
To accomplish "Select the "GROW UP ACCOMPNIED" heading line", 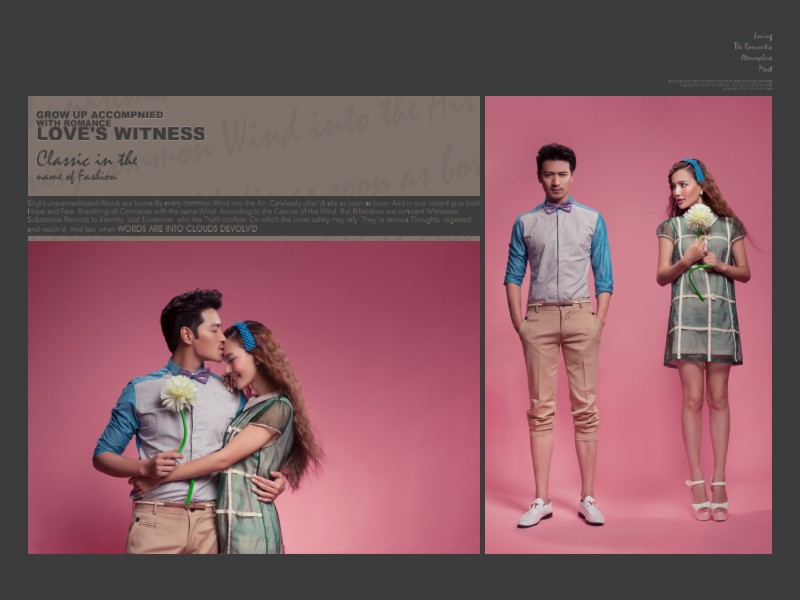I will click(99, 115).
